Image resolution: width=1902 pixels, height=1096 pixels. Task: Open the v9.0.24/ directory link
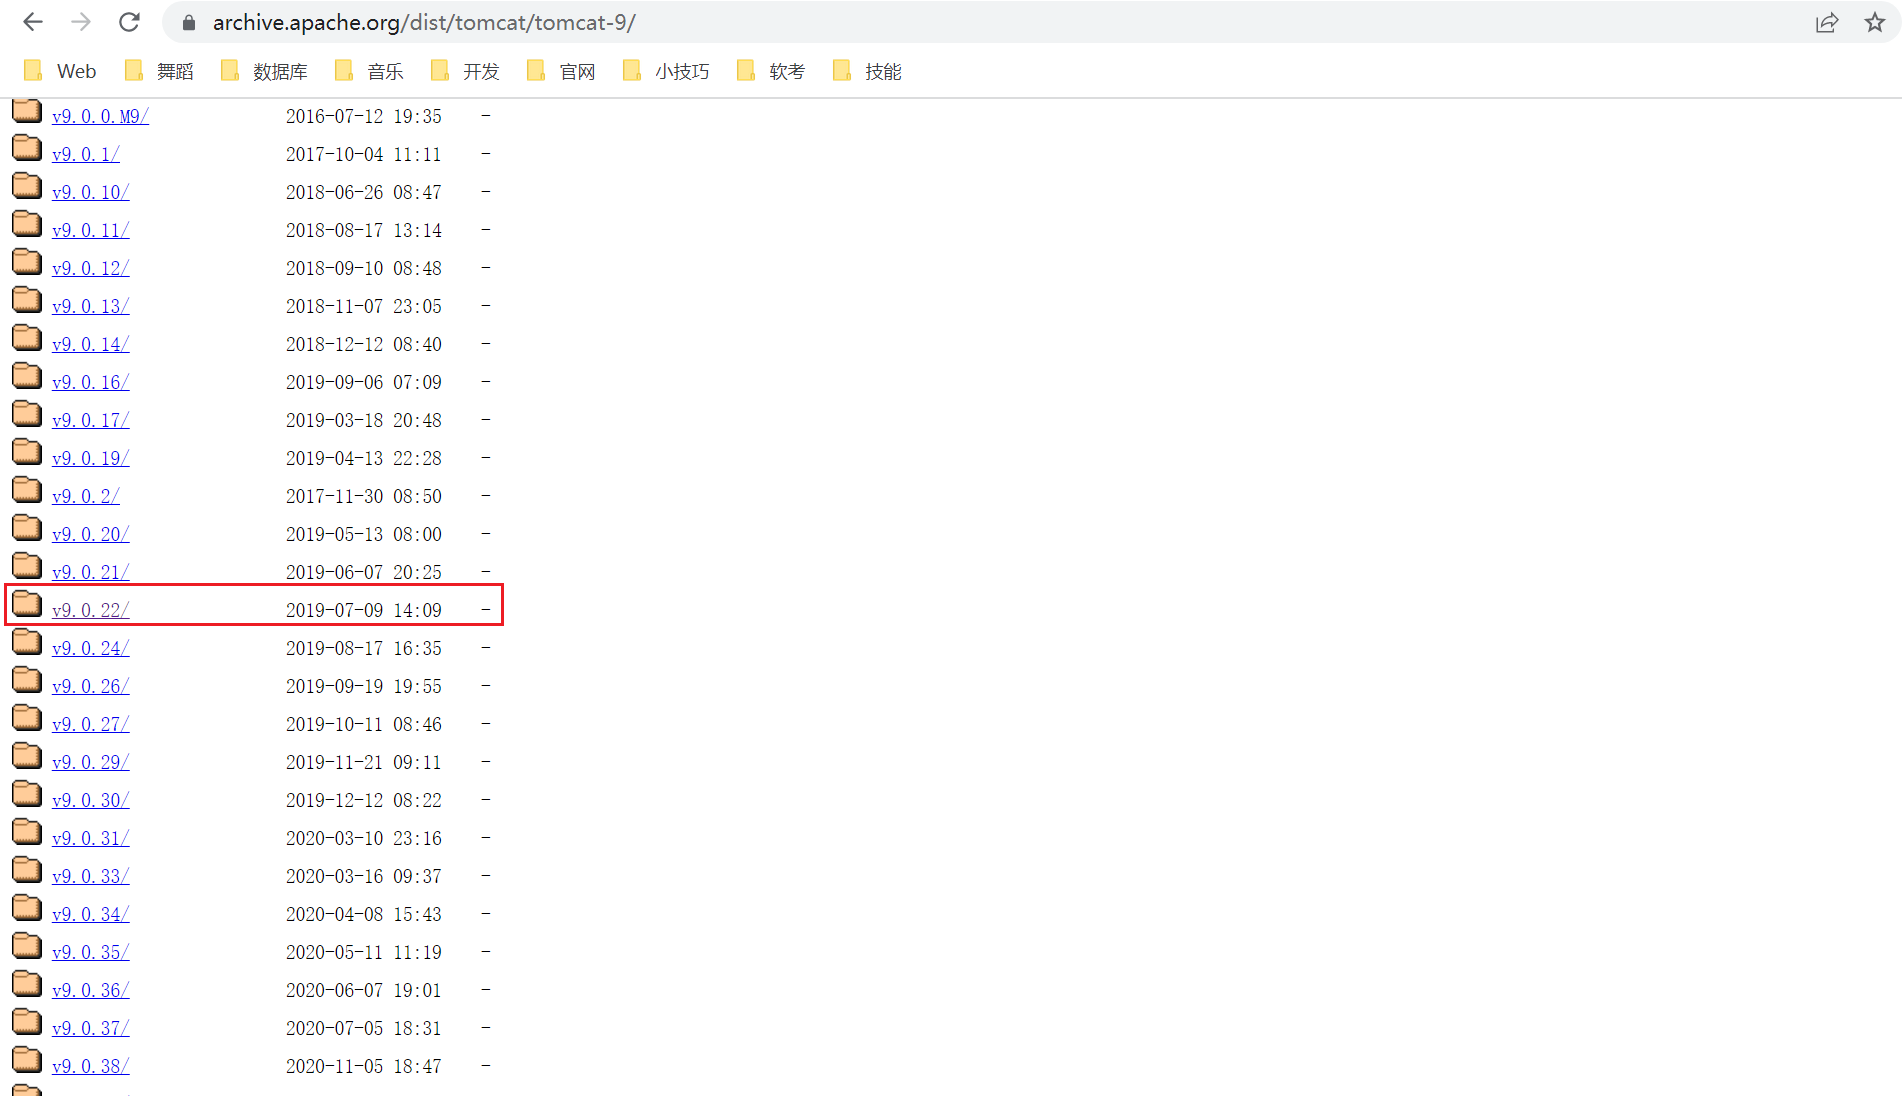[90, 648]
